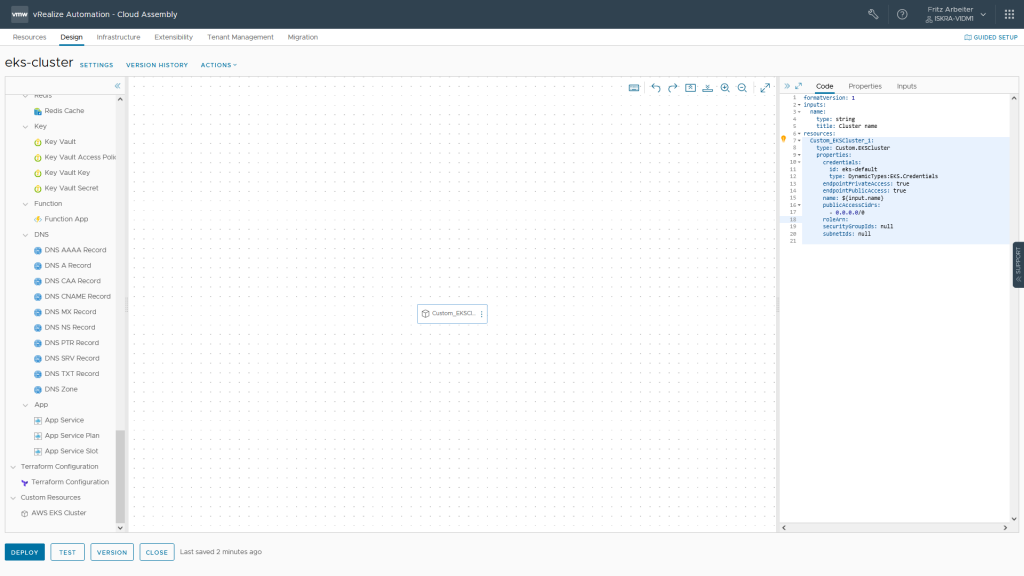Image resolution: width=1024 pixels, height=576 pixels.
Task: Expand the canvas to full screen
Action: pos(765,88)
